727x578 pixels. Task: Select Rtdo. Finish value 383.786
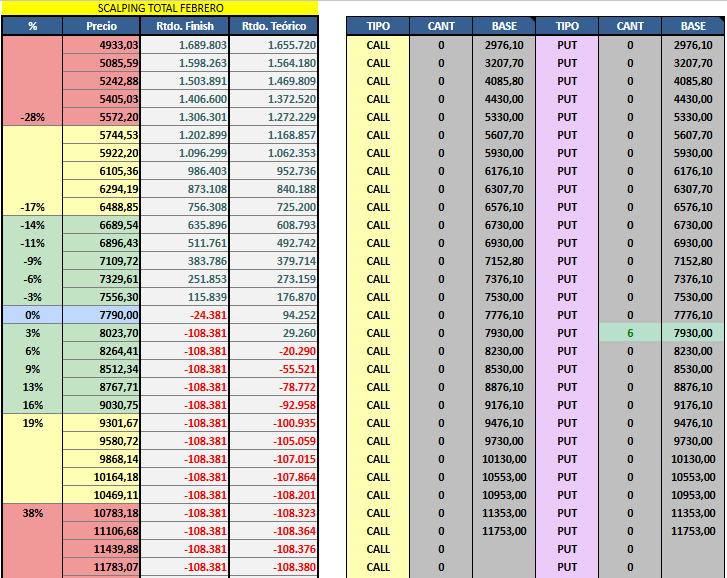[x=185, y=261]
